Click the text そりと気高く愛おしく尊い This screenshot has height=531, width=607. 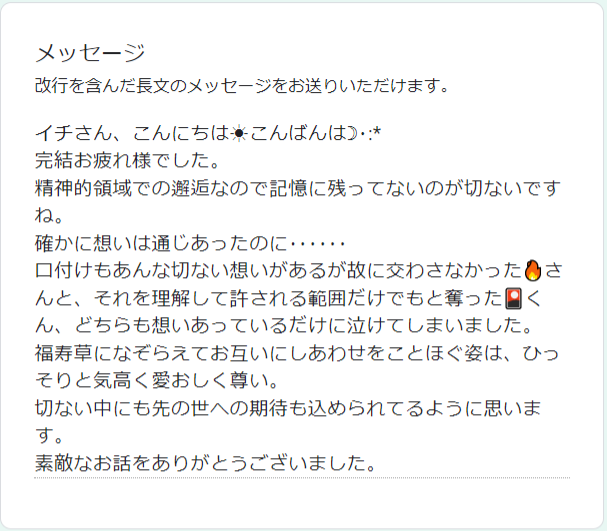(x=156, y=380)
